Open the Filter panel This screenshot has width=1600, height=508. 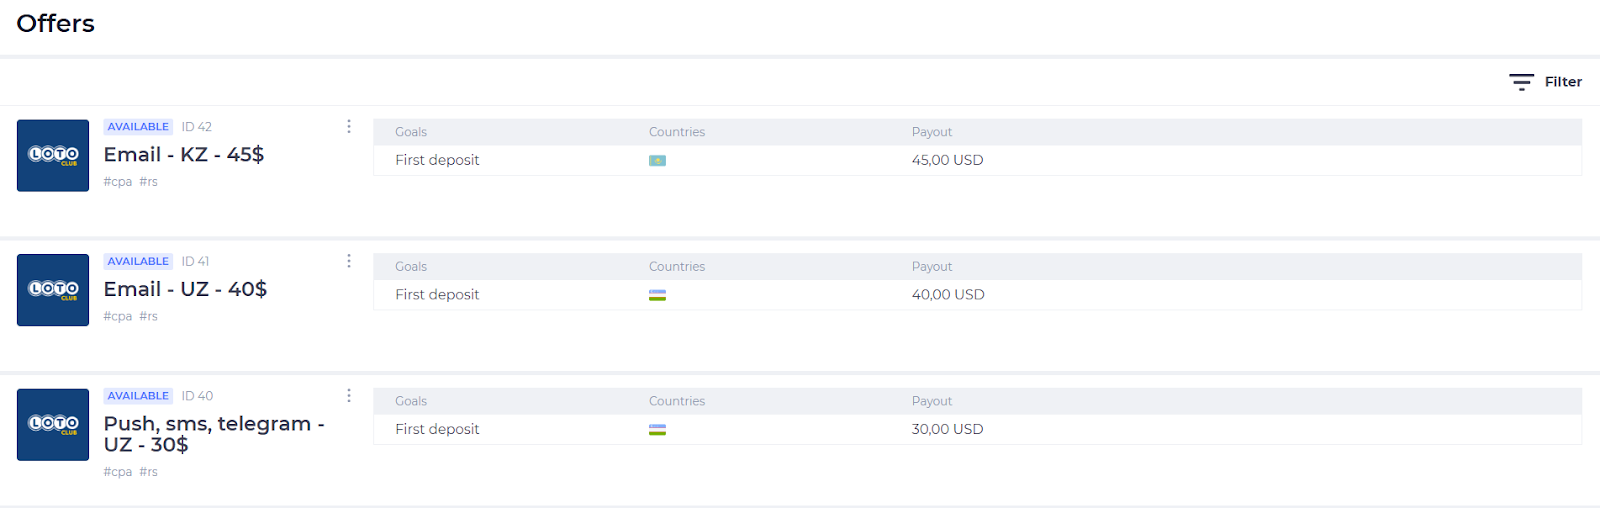click(x=1545, y=82)
